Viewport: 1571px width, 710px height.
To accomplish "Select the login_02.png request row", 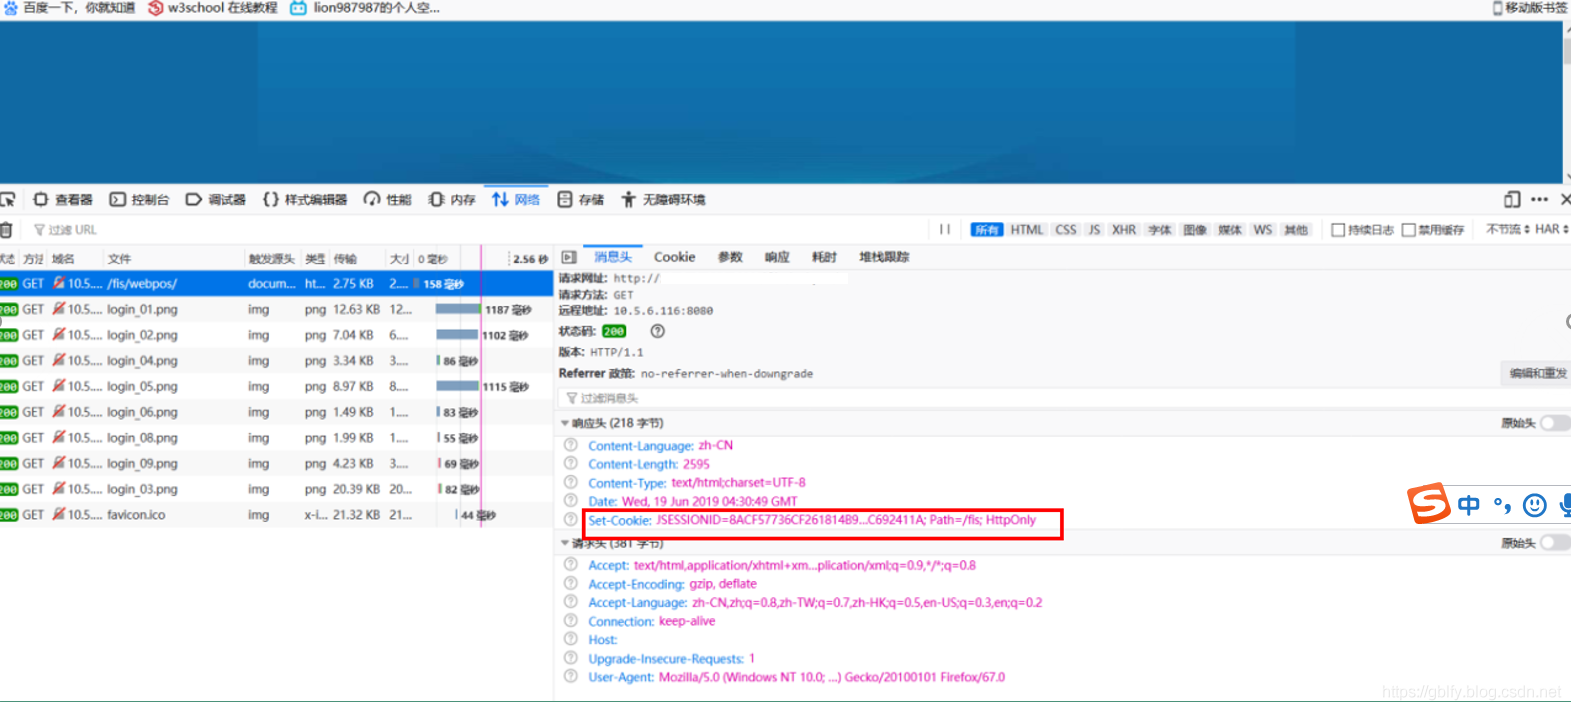I will click(x=276, y=335).
